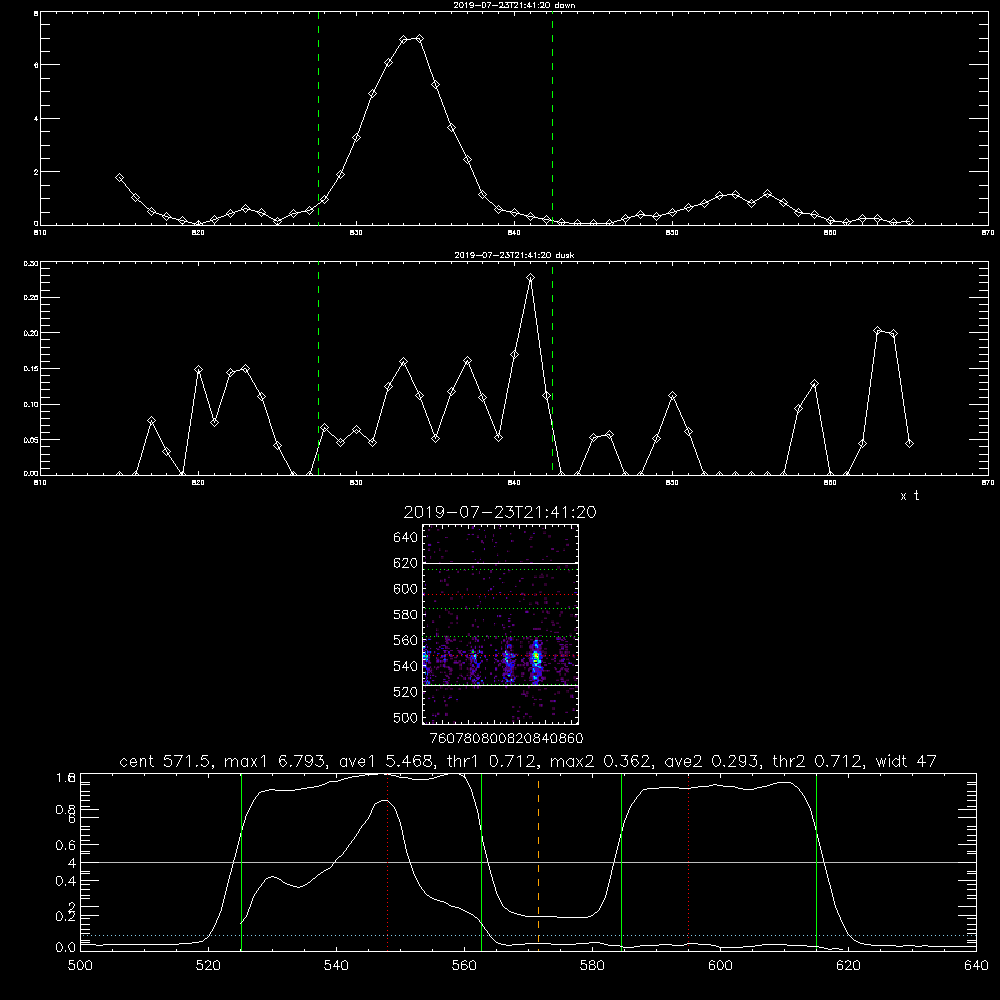Click the upper white horizontal line in the spectrogram

pos(500,563)
